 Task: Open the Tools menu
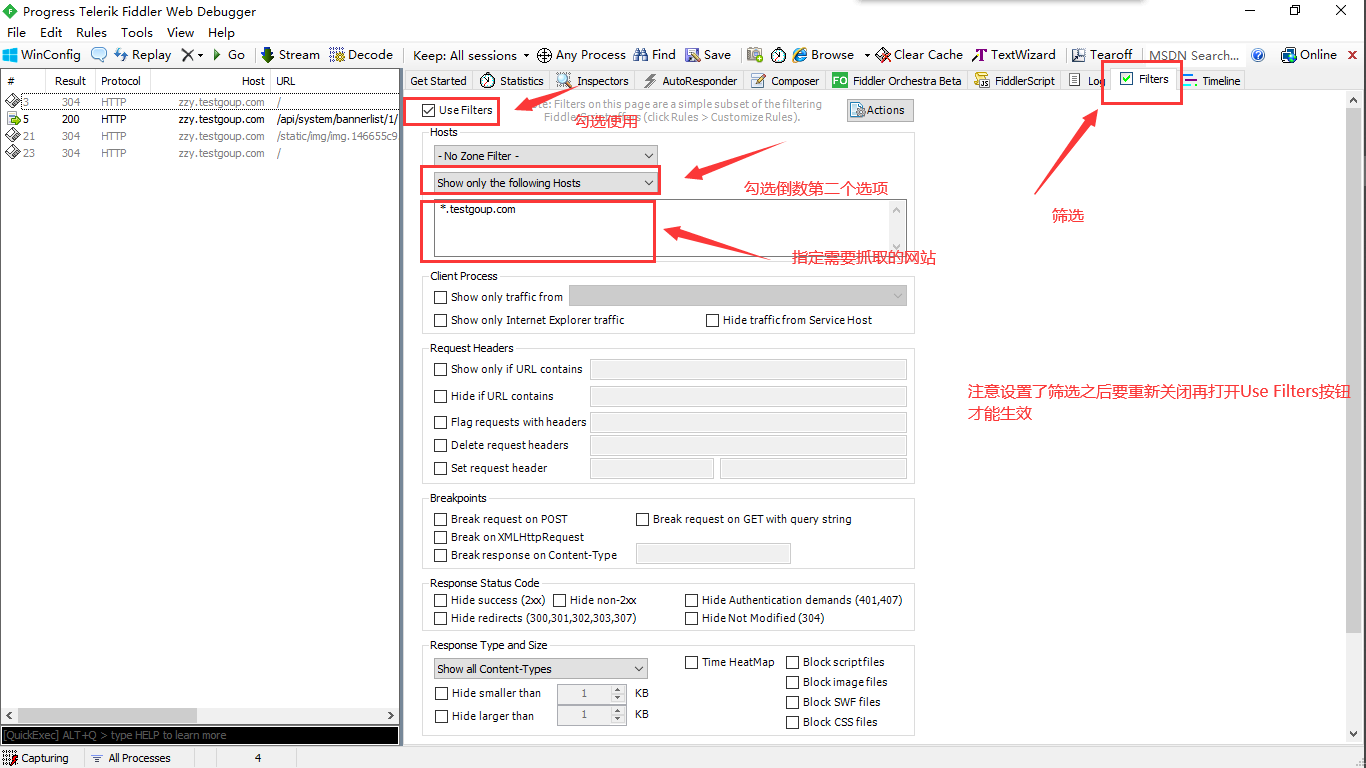click(137, 32)
